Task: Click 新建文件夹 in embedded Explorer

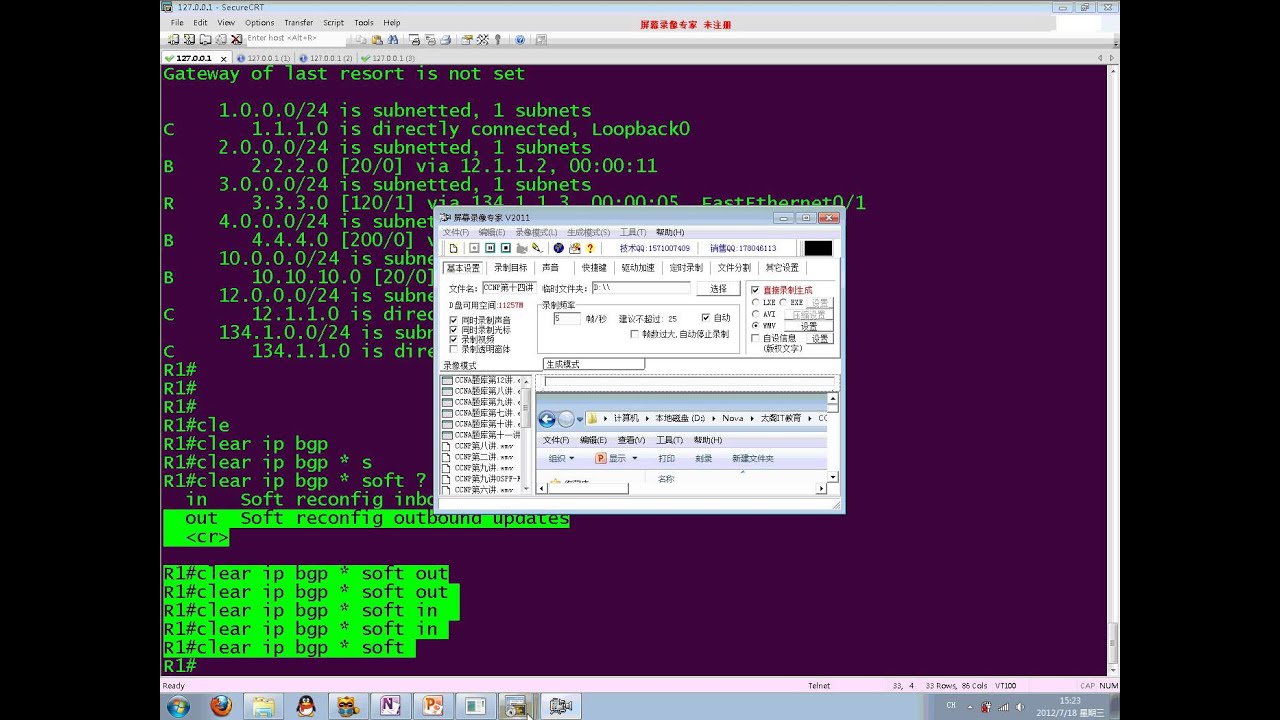Action: (752, 458)
